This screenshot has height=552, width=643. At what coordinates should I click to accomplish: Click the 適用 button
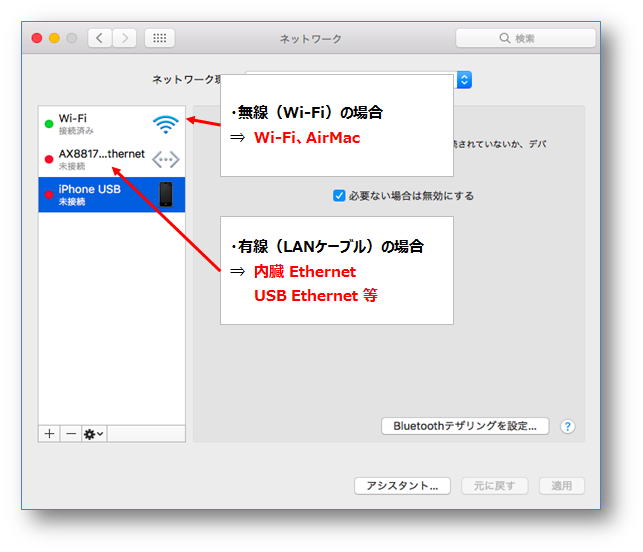(561, 486)
